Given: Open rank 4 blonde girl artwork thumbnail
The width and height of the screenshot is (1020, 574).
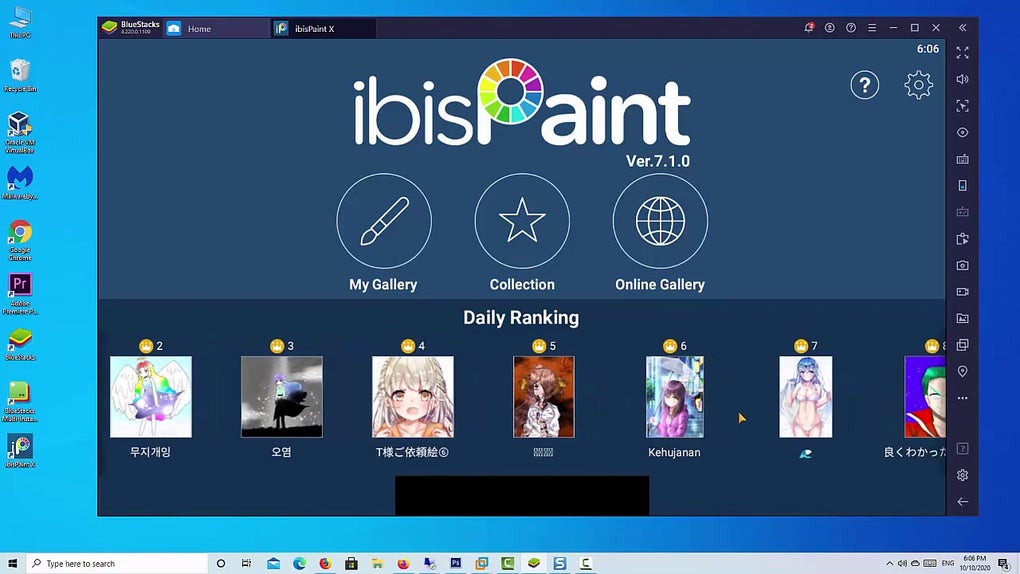Looking at the screenshot, I should coord(412,397).
